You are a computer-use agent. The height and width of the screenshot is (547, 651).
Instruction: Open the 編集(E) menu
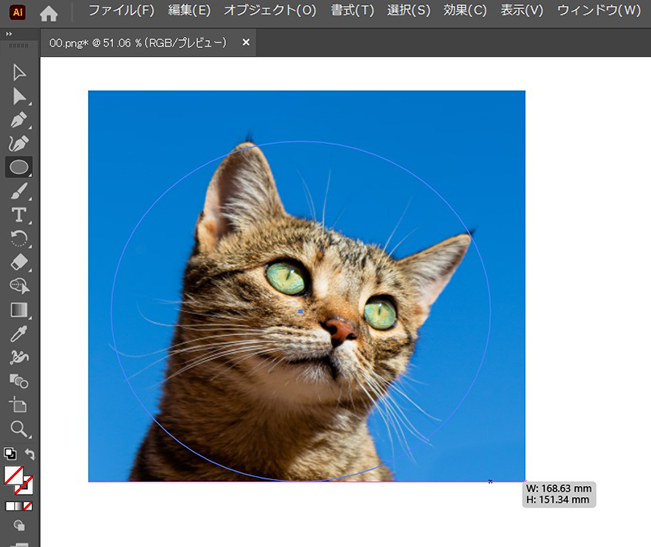click(x=189, y=10)
